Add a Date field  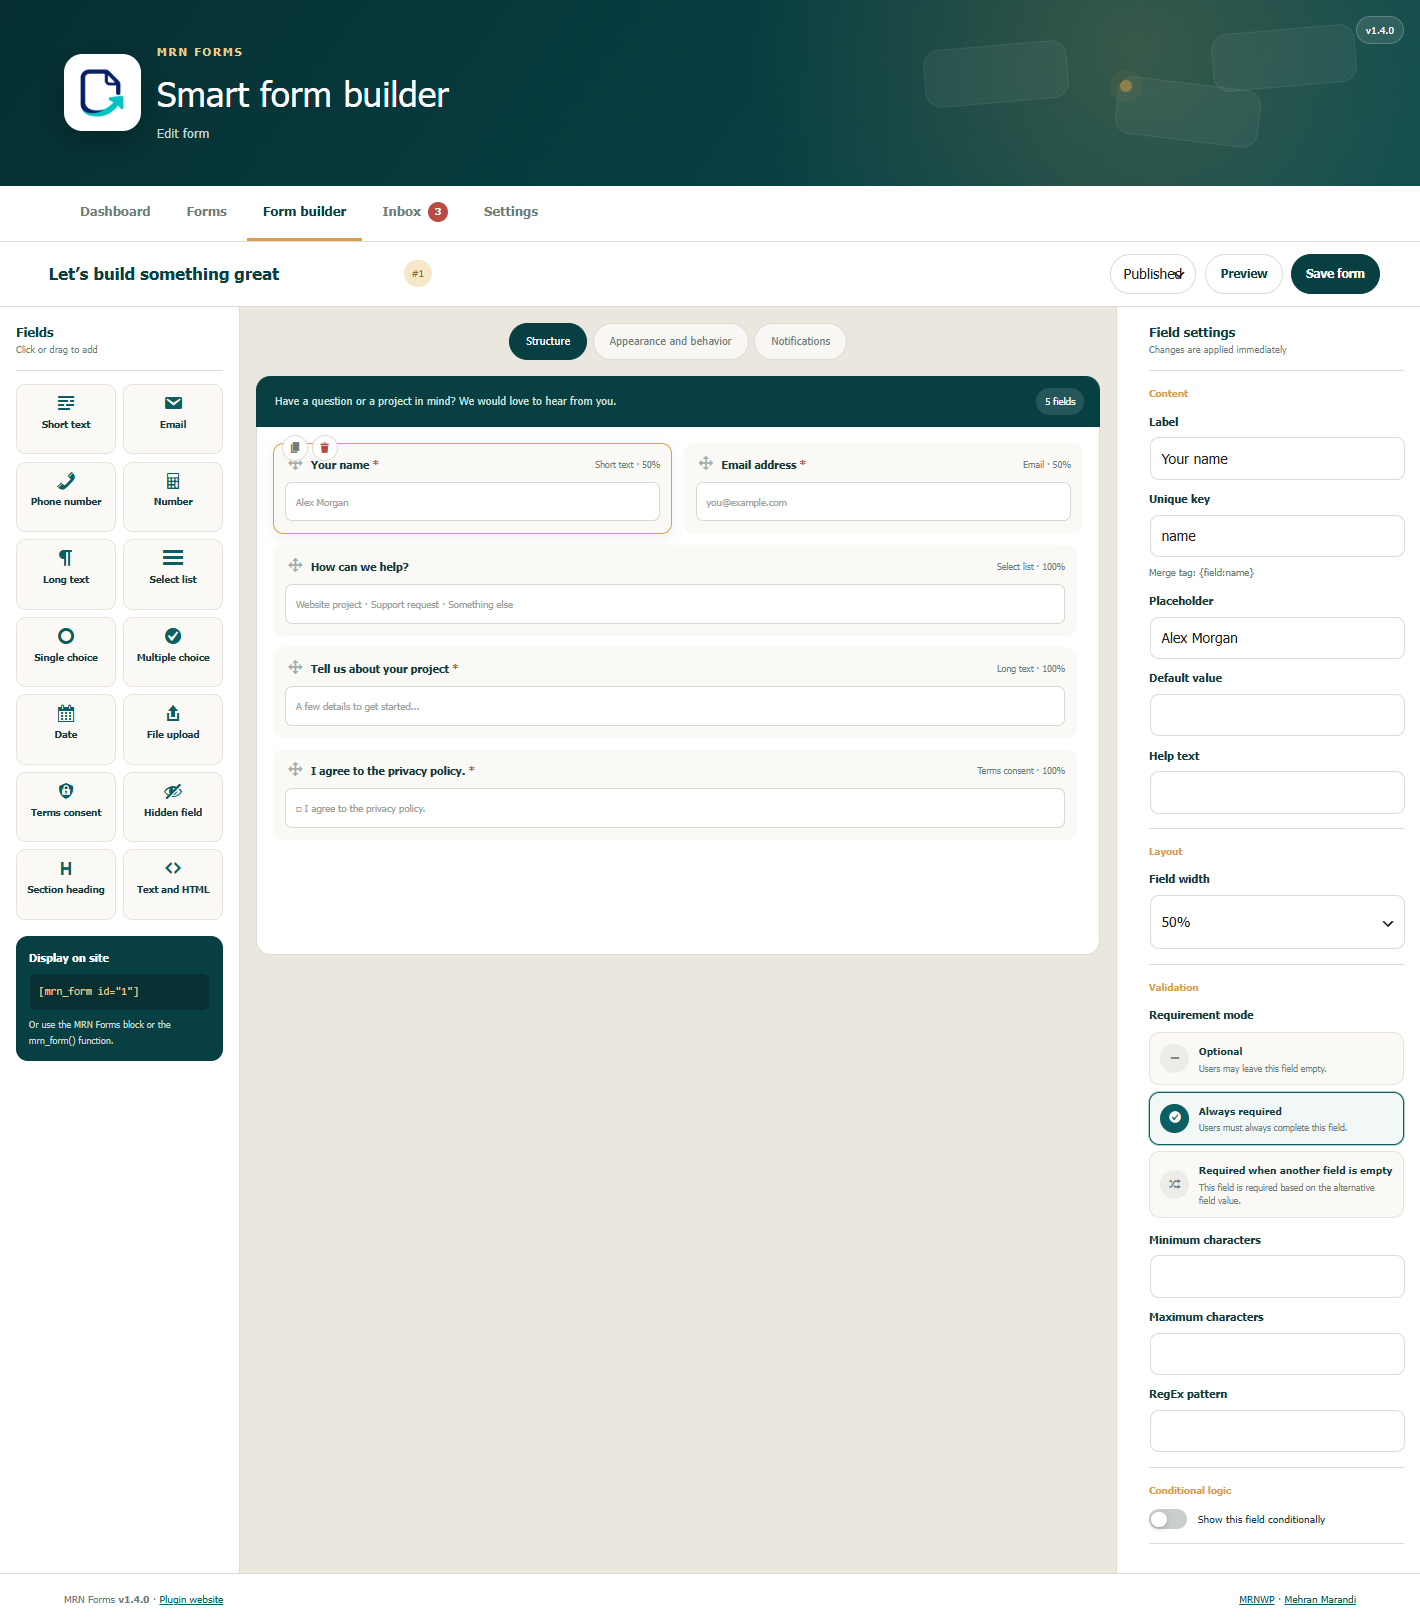click(x=66, y=729)
